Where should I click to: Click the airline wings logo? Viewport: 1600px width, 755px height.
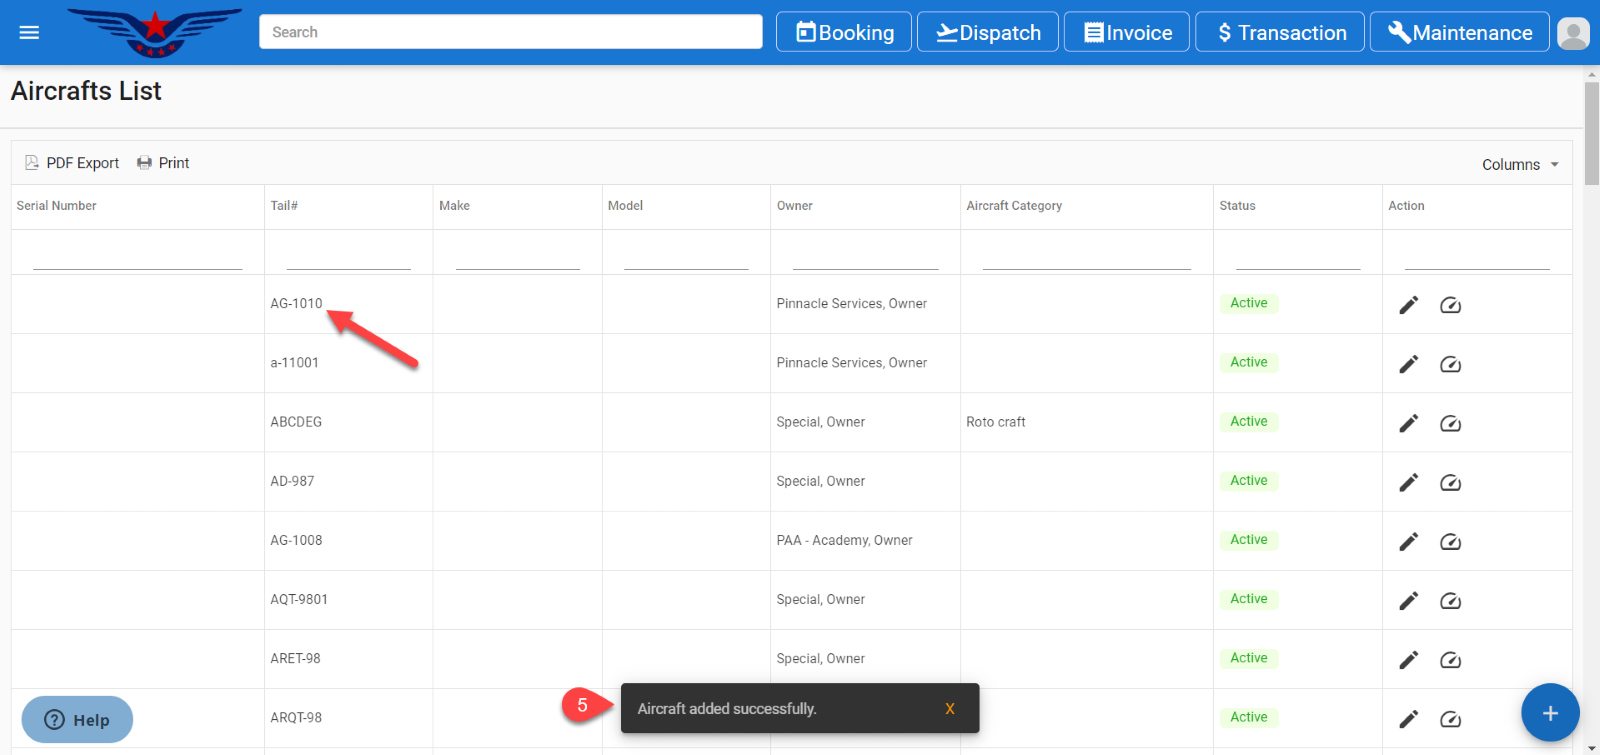coord(155,32)
